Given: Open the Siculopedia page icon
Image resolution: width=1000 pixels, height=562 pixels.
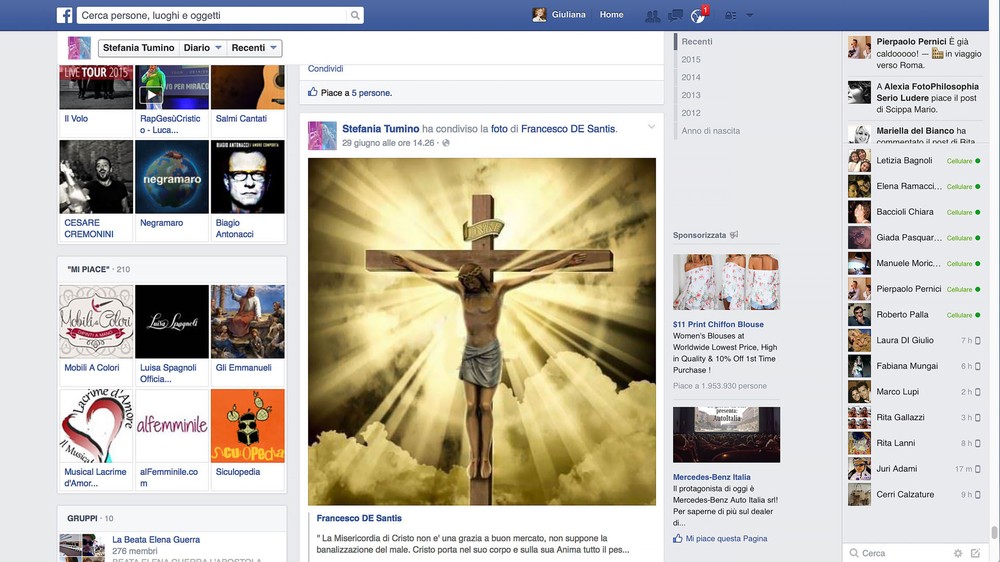Looking at the screenshot, I should (247, 426).
